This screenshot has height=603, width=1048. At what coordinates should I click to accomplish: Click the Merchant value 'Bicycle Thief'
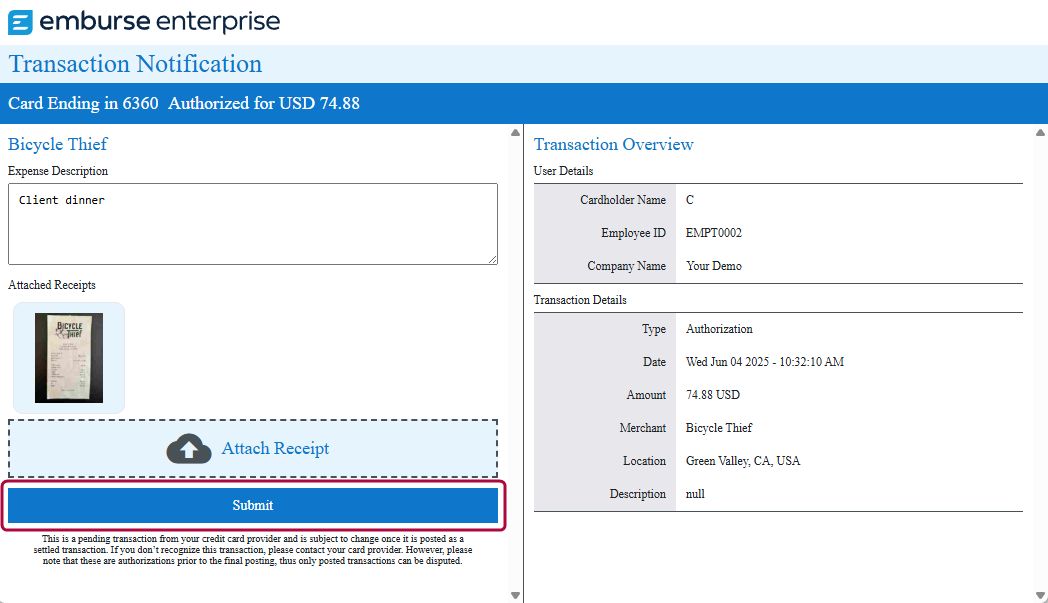[x=718, y=428]
